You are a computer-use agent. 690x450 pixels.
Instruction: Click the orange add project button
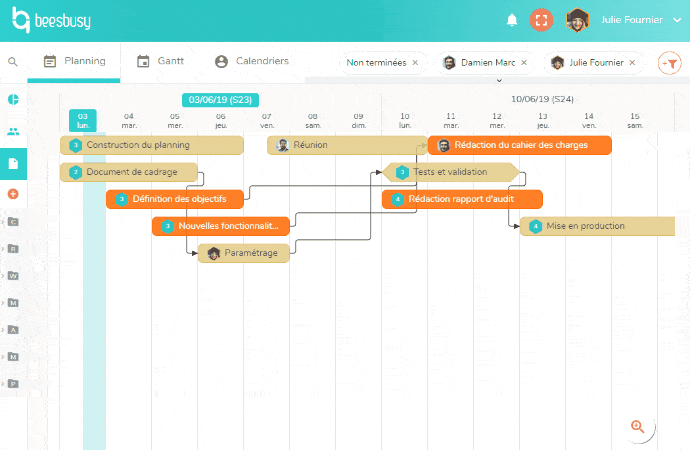[13, 194]
